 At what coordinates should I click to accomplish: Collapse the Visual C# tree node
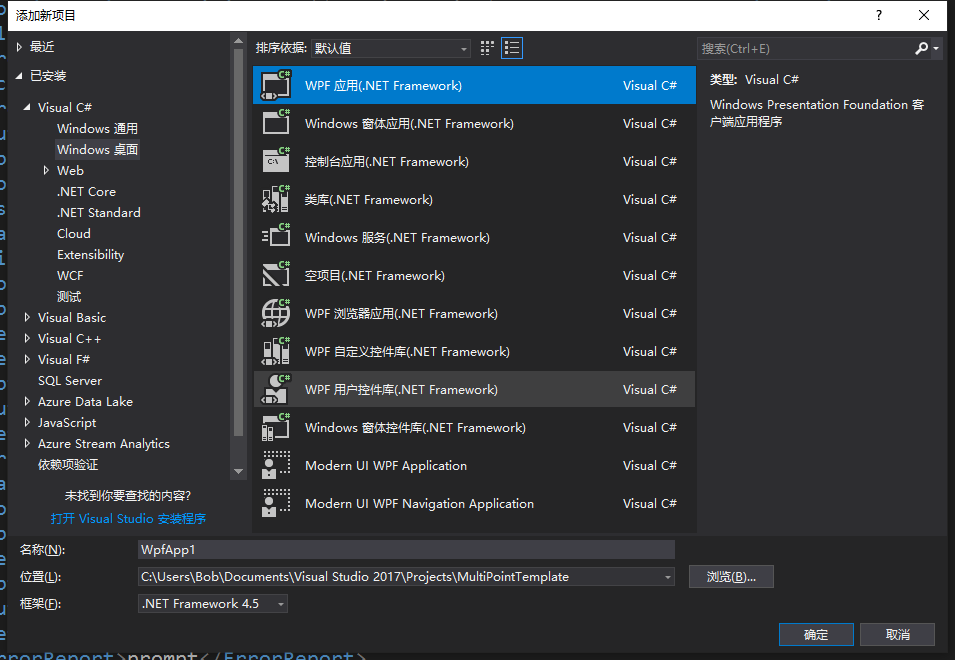(27, 106)
